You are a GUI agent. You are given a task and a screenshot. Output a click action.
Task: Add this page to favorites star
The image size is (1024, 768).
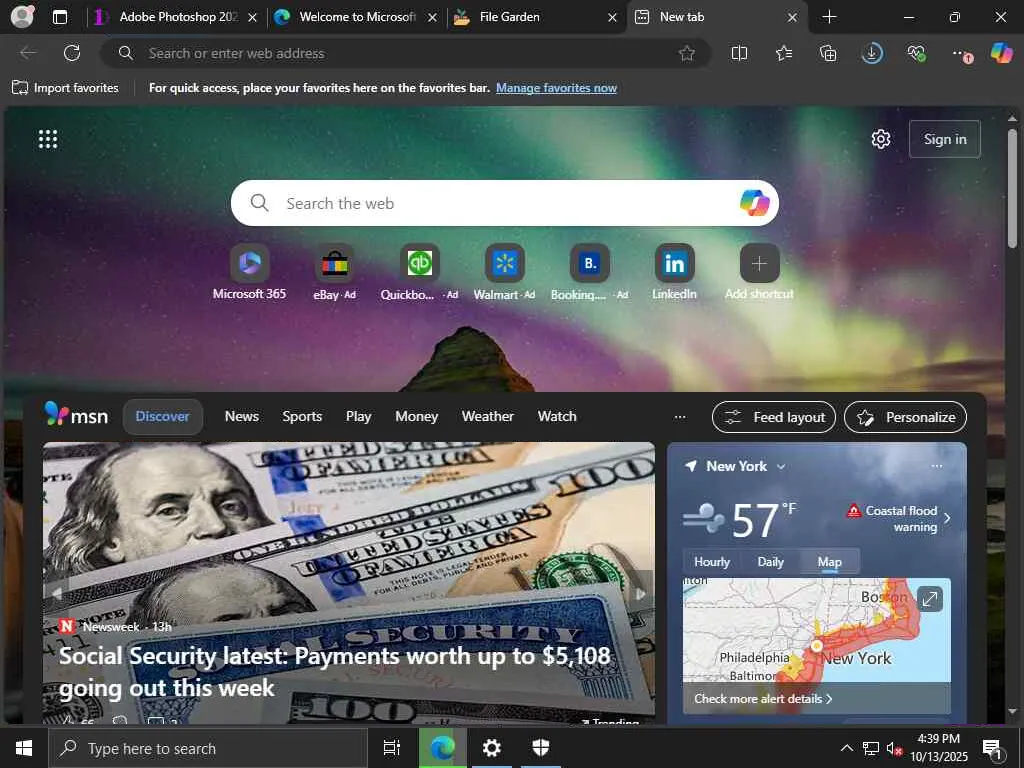[686, 53]
